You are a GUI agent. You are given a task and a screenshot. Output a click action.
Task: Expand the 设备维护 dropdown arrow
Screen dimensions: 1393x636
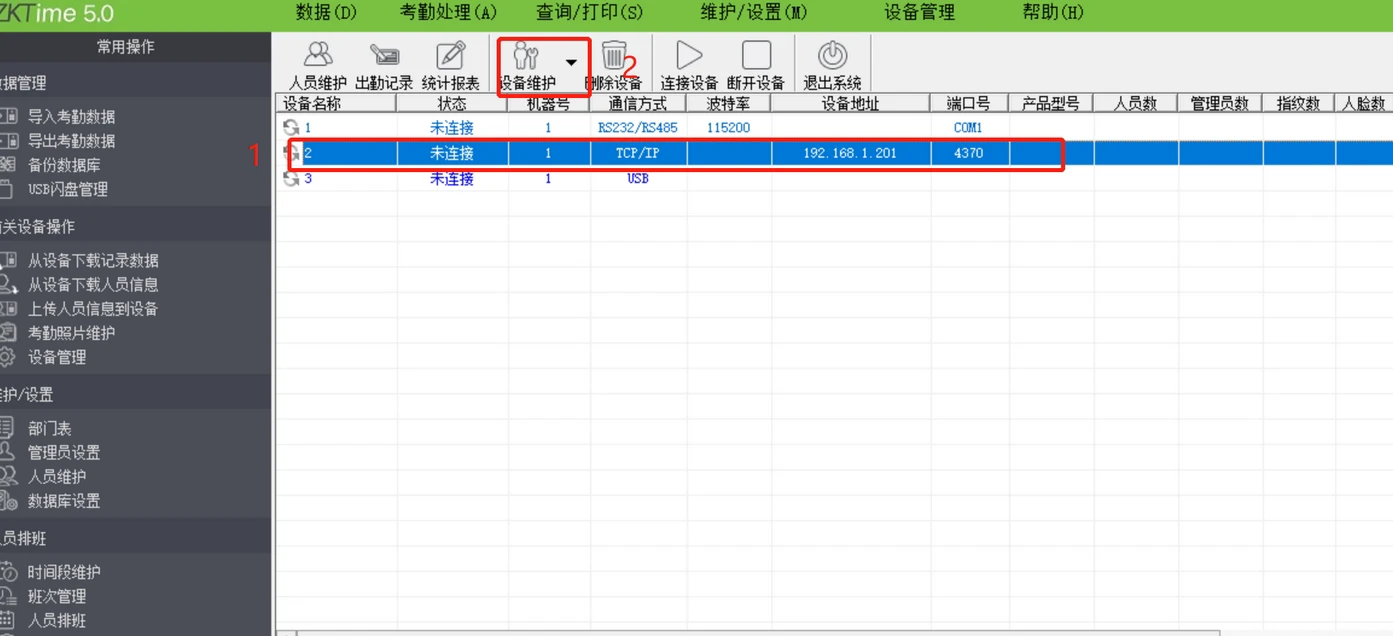[571, 62]
